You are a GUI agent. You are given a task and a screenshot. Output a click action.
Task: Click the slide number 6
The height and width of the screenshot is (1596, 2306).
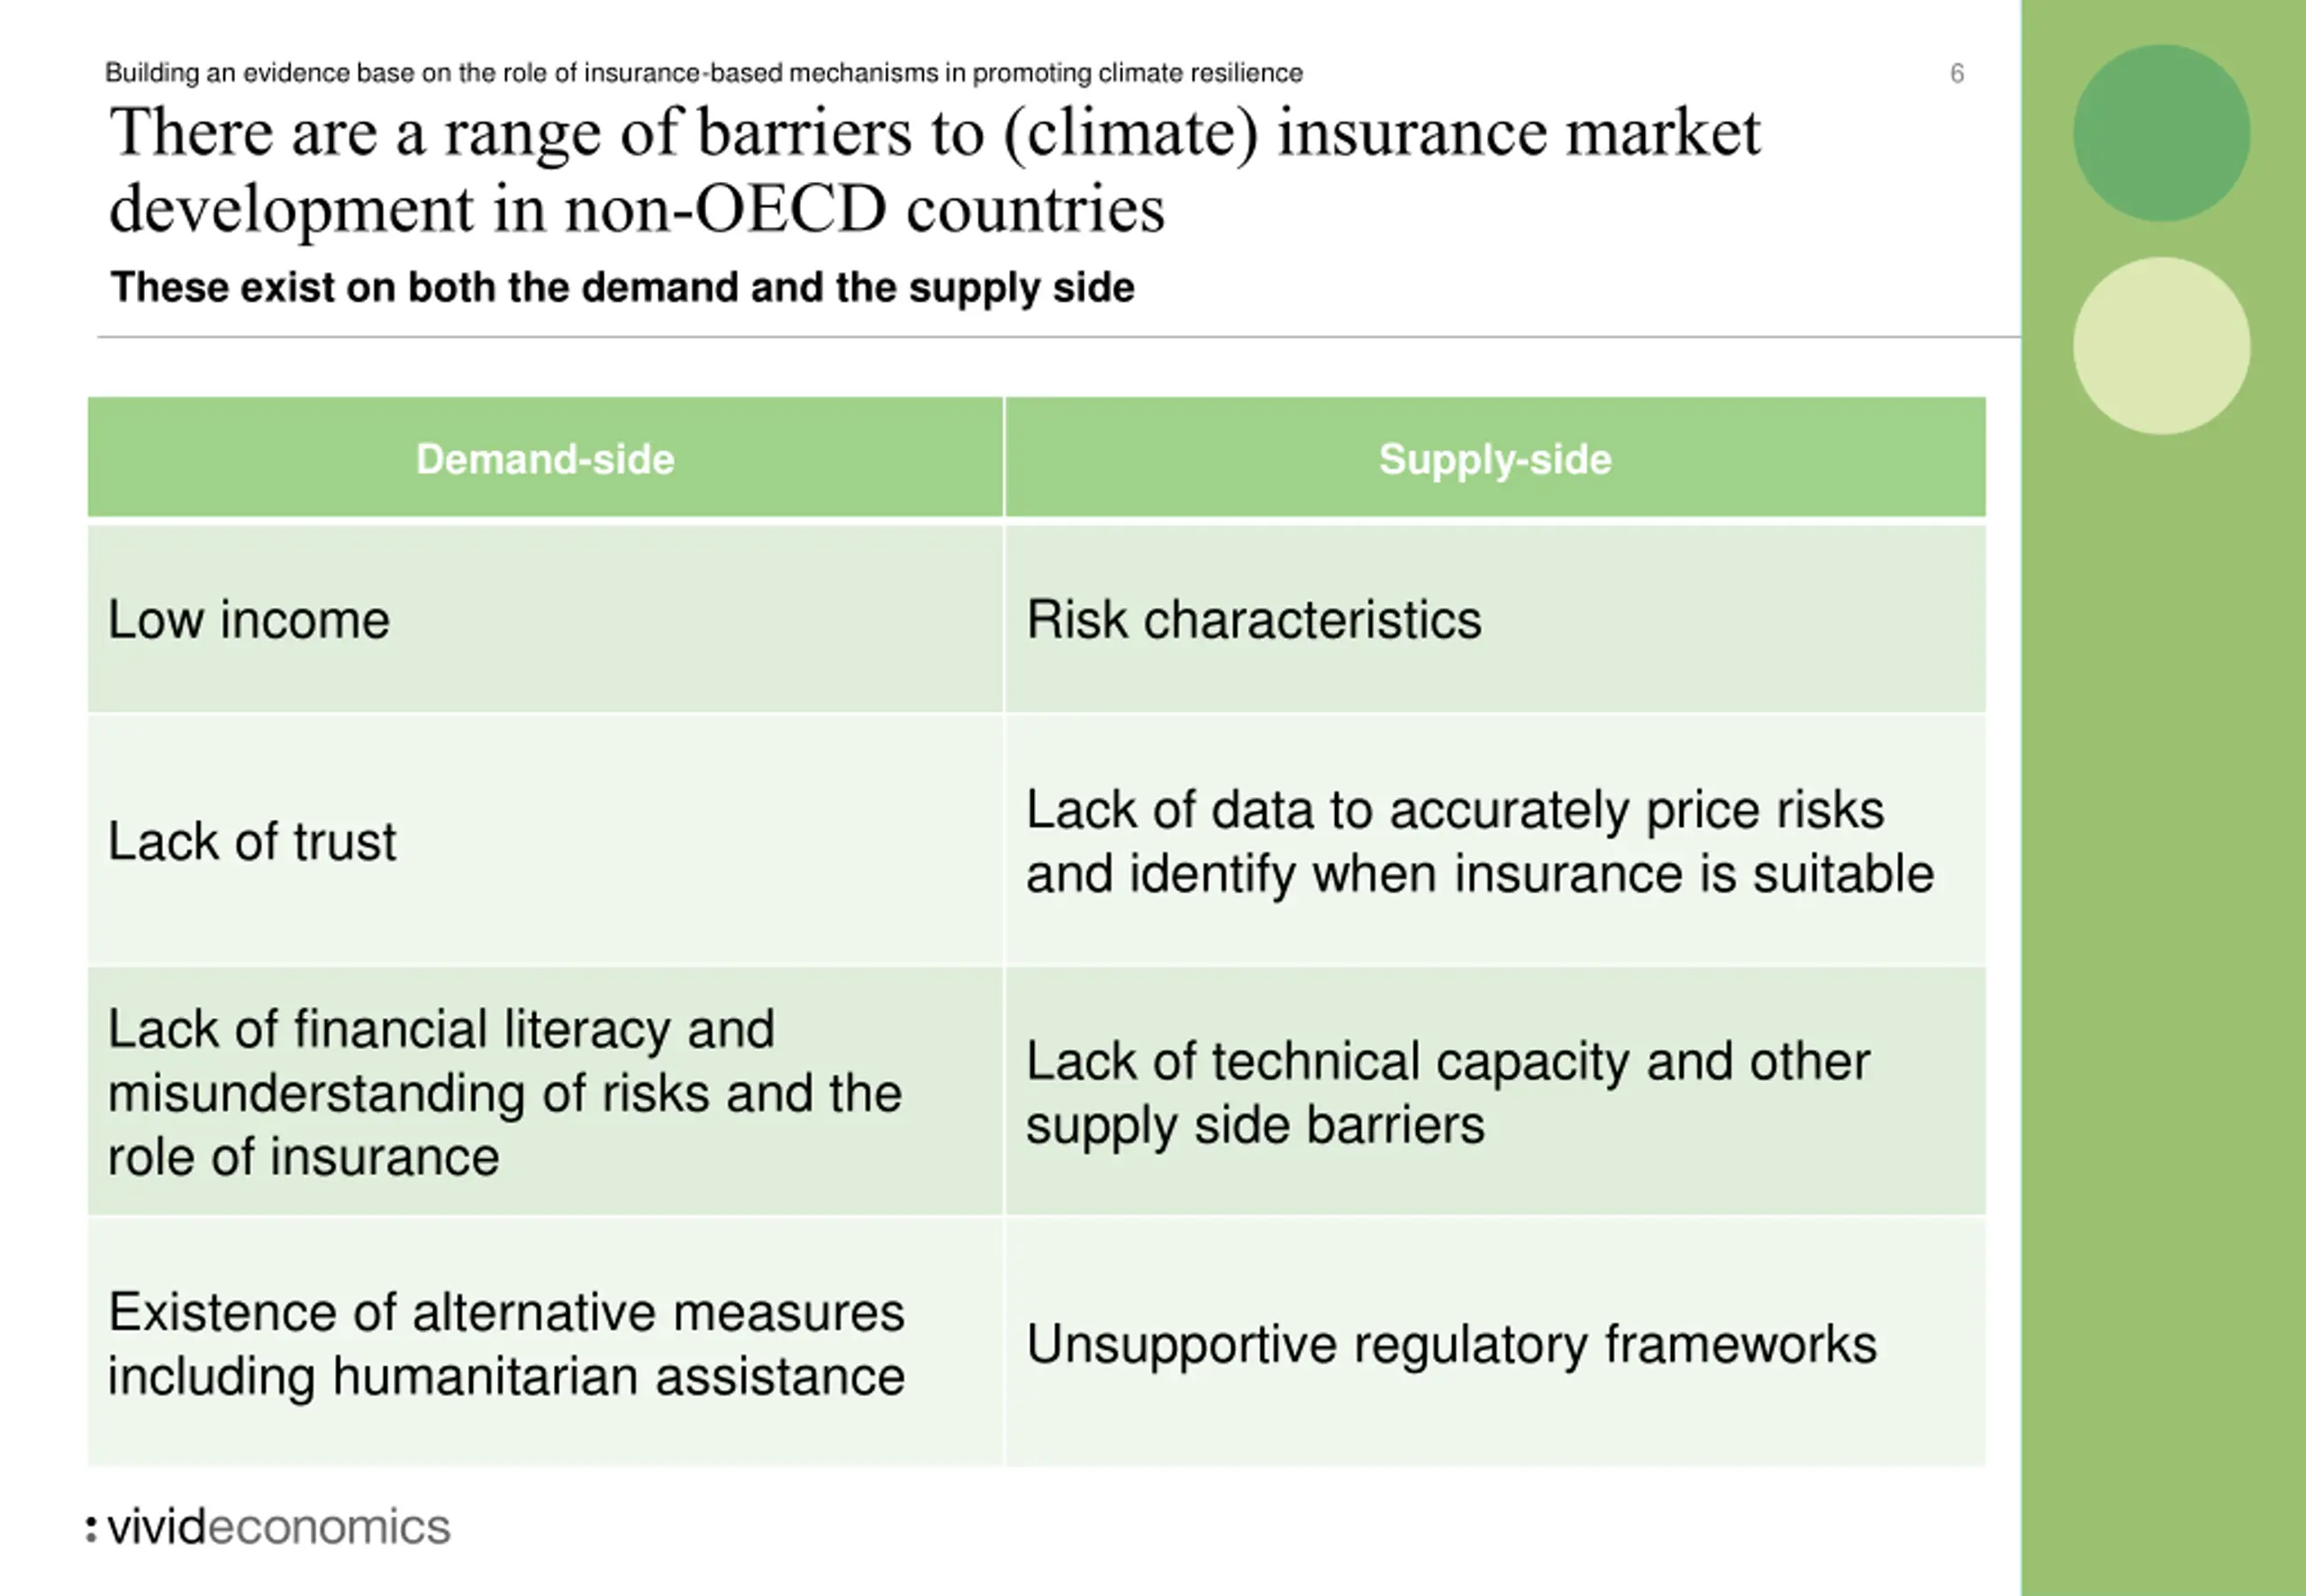click(1957, 73)
